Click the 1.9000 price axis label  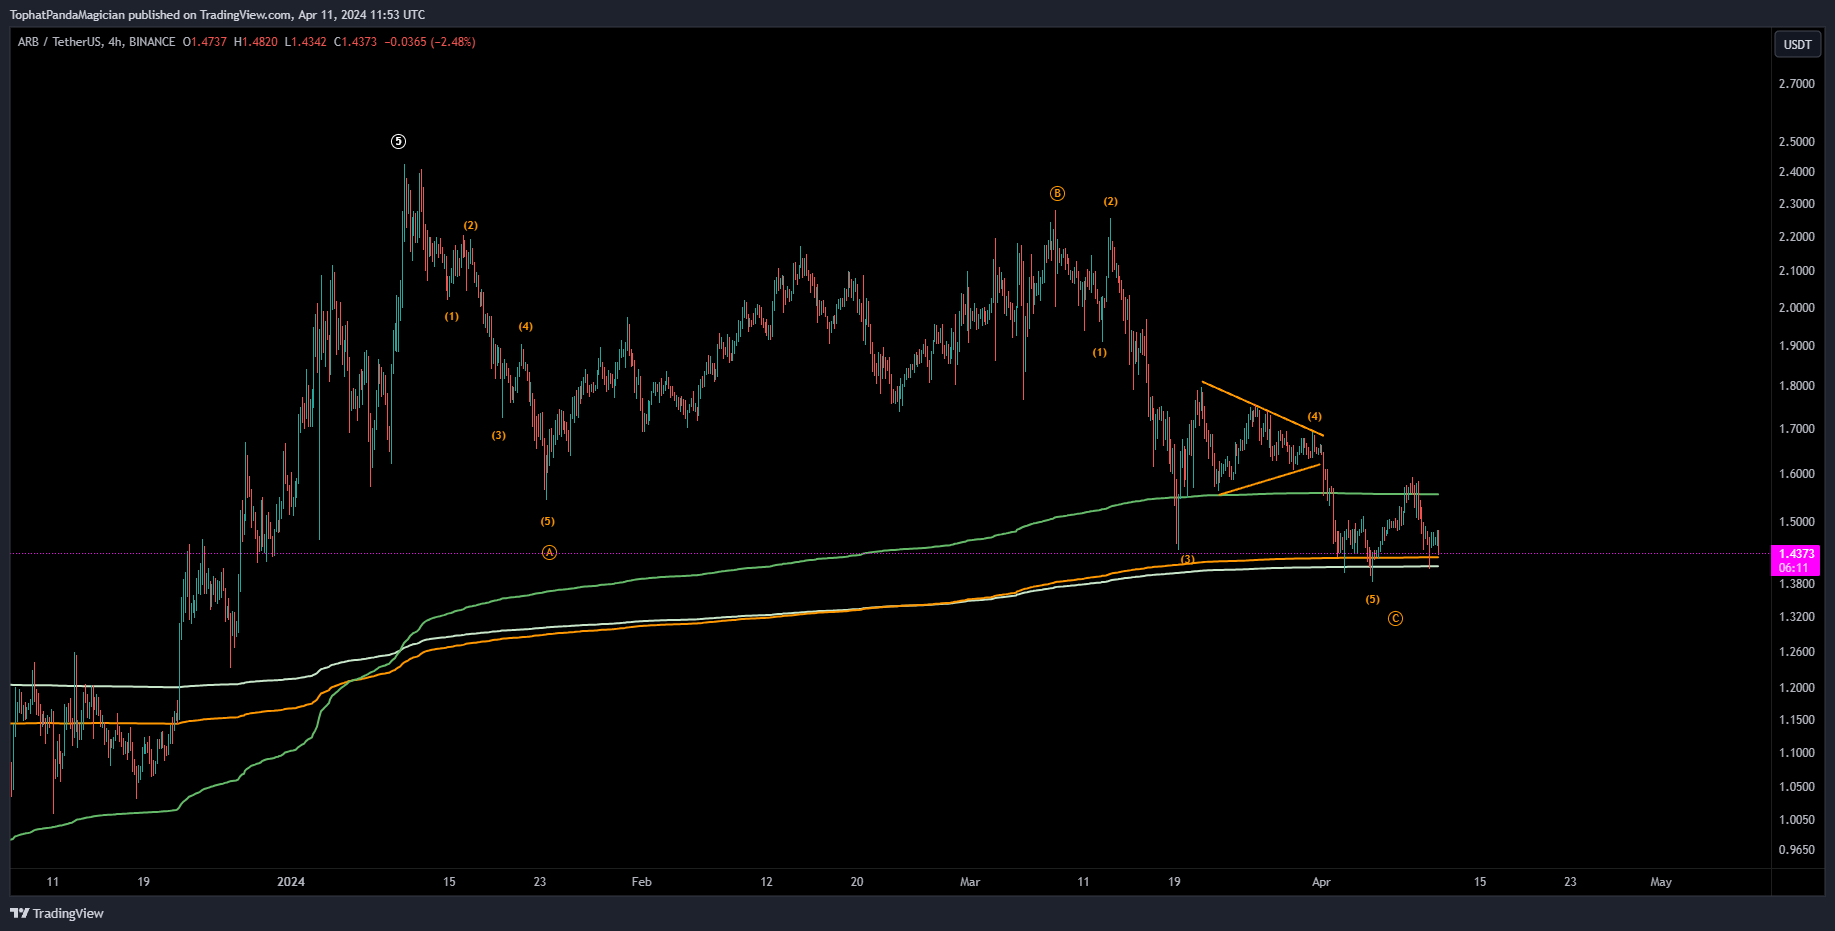[1796, 346]
